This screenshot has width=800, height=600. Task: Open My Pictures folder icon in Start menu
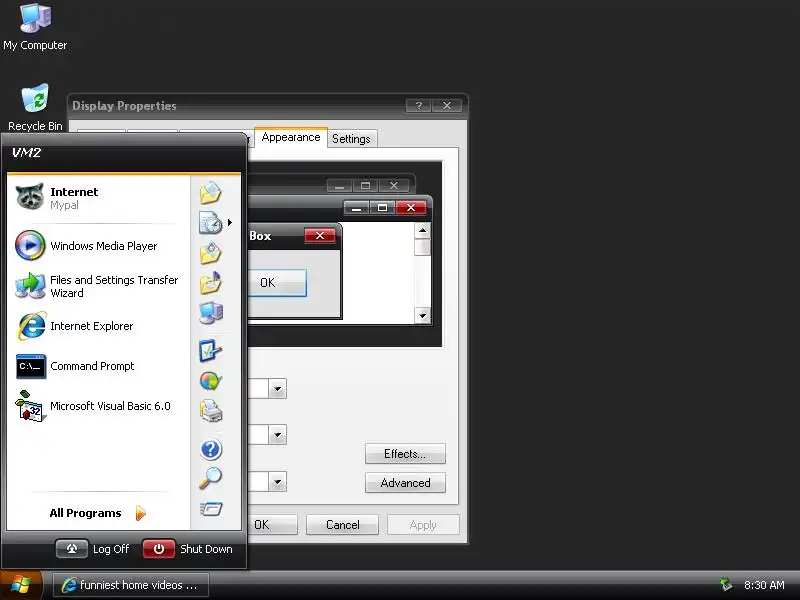210,253
